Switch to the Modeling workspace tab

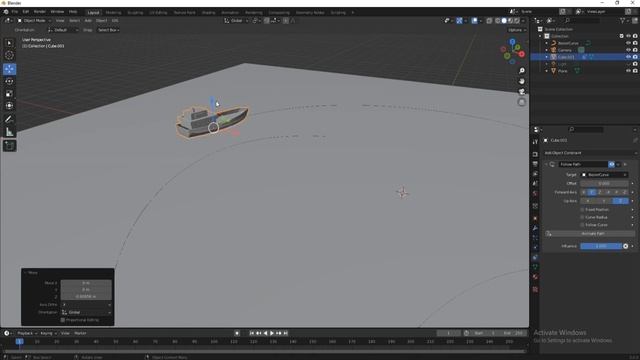[113, 13]
